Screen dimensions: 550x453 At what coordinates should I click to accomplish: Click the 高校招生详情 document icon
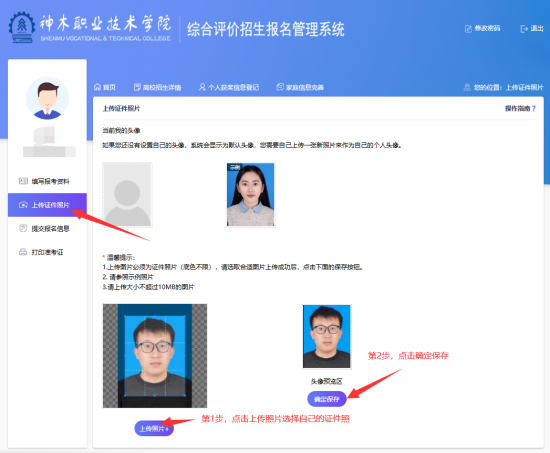click(x=137, y=87)
